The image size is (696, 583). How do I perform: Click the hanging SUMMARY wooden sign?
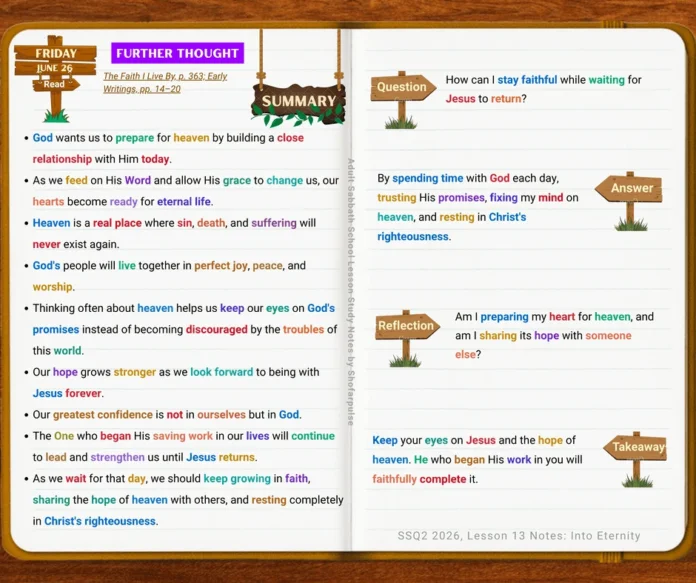click(298, 103)
